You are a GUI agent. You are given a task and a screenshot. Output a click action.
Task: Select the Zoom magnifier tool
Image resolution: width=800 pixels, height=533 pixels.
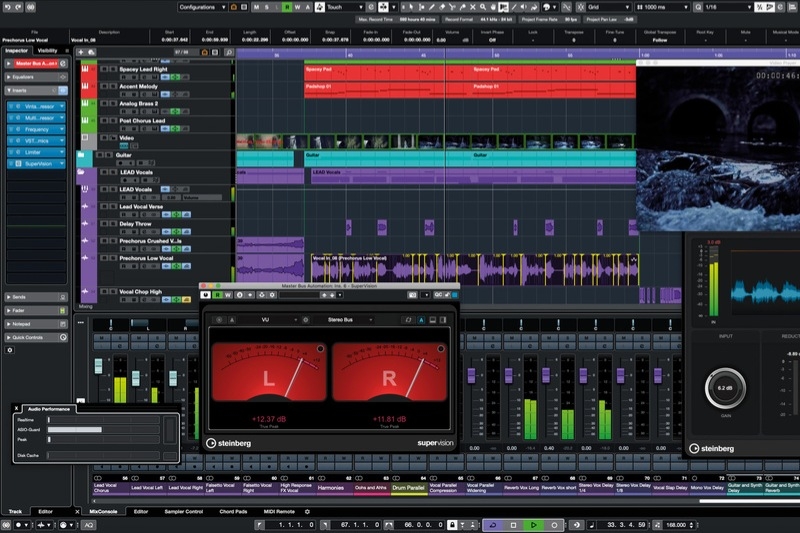(483, 7)
